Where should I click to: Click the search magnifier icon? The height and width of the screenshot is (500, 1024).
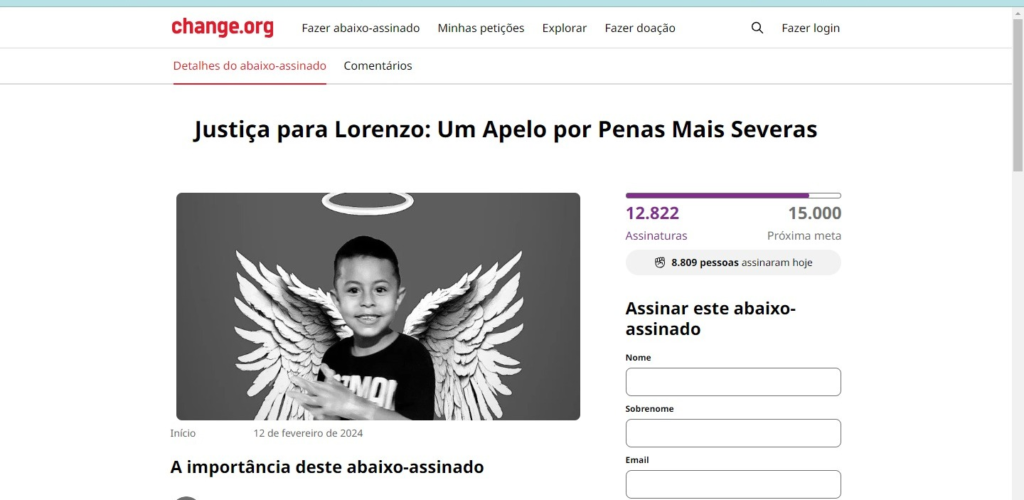pyautogui.click(x=757, y=28)
